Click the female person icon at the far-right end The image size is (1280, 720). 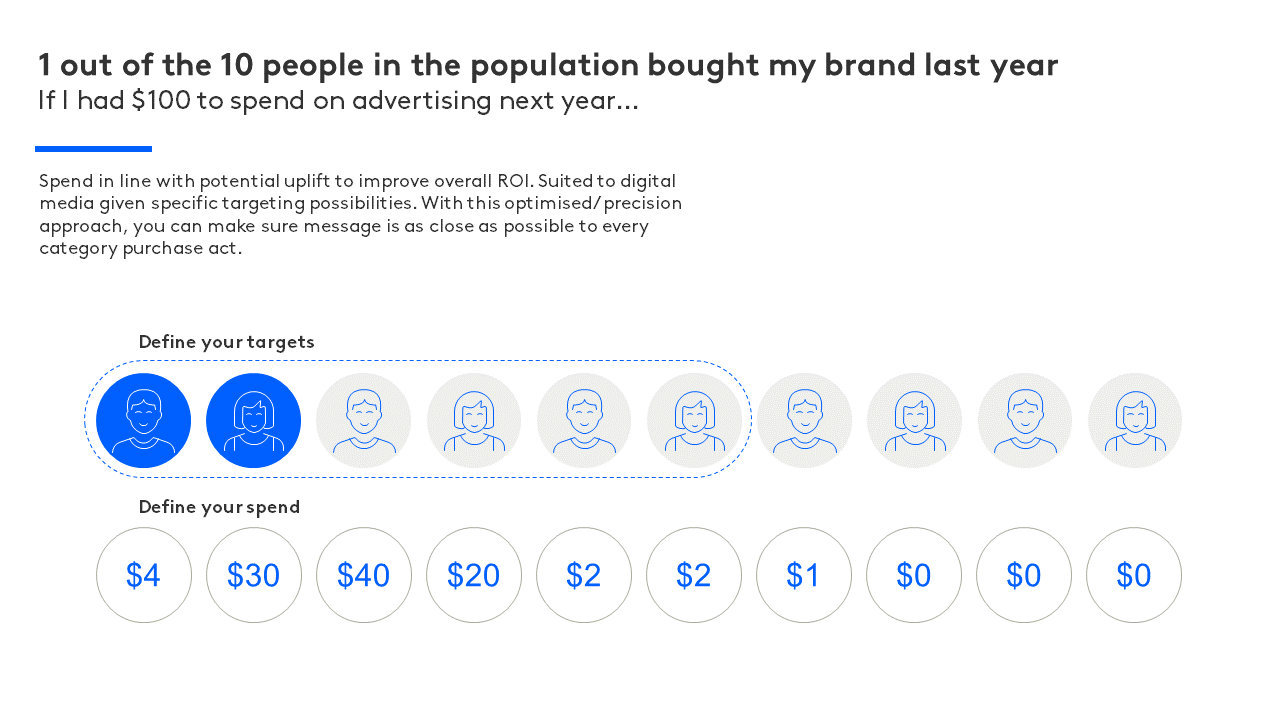pyautogui.click(x=1135, y=420)
